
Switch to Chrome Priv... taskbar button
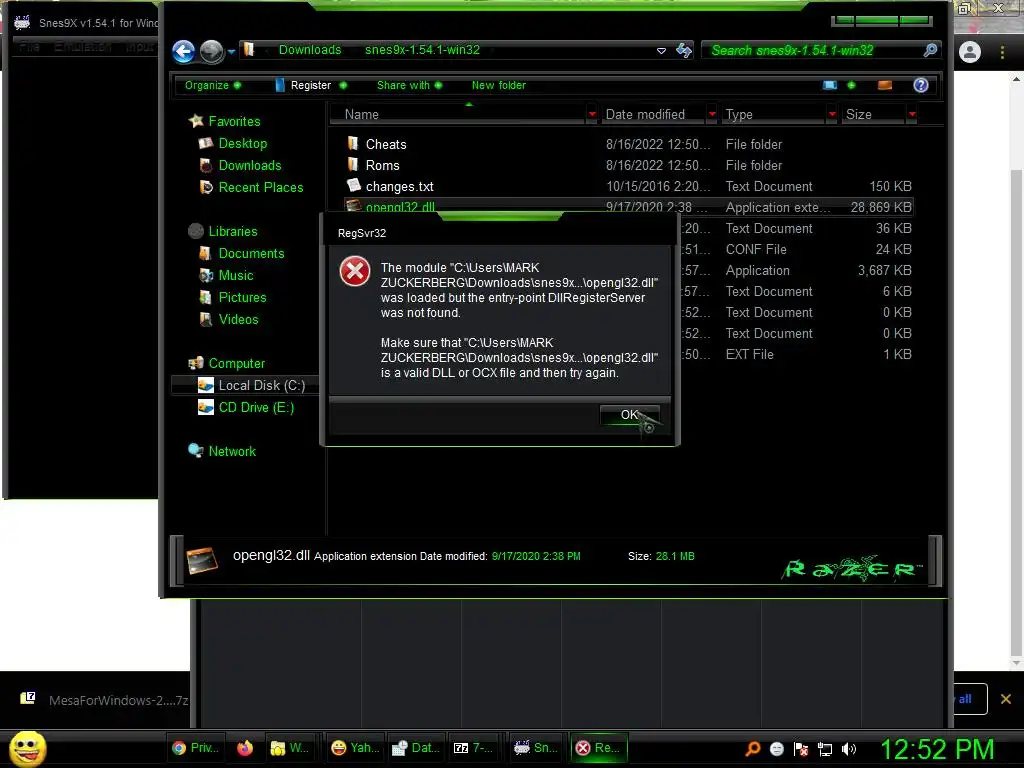click(x=195, y=748)
